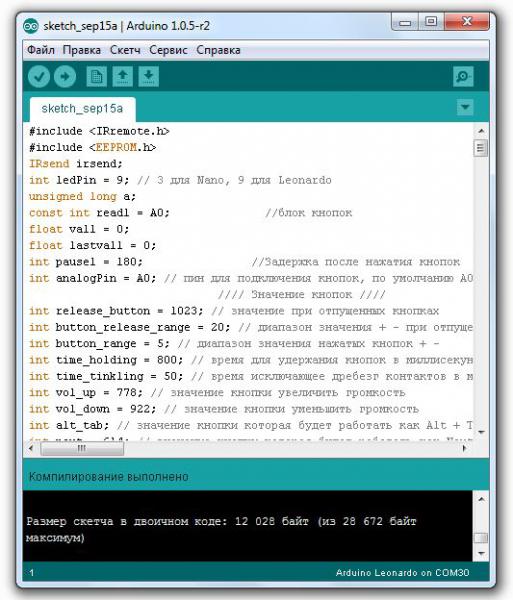513x600 pixels.
Task: Click the code 'int vol_down = 922;'
Action: pos(93,409)
